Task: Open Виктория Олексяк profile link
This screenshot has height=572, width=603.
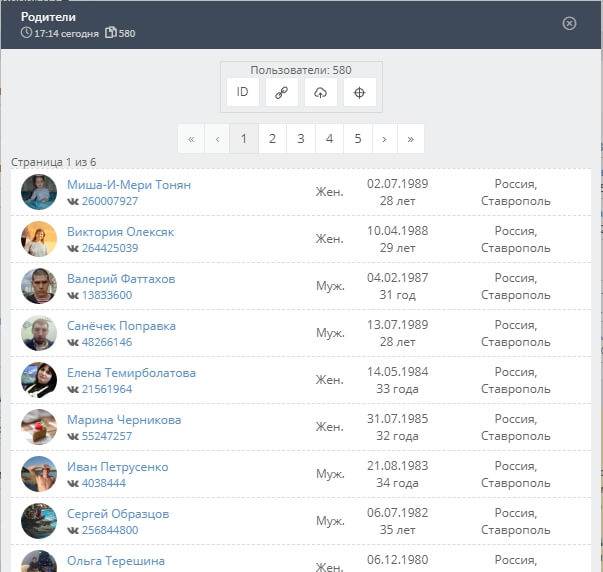Action: (x=120, y=232)
